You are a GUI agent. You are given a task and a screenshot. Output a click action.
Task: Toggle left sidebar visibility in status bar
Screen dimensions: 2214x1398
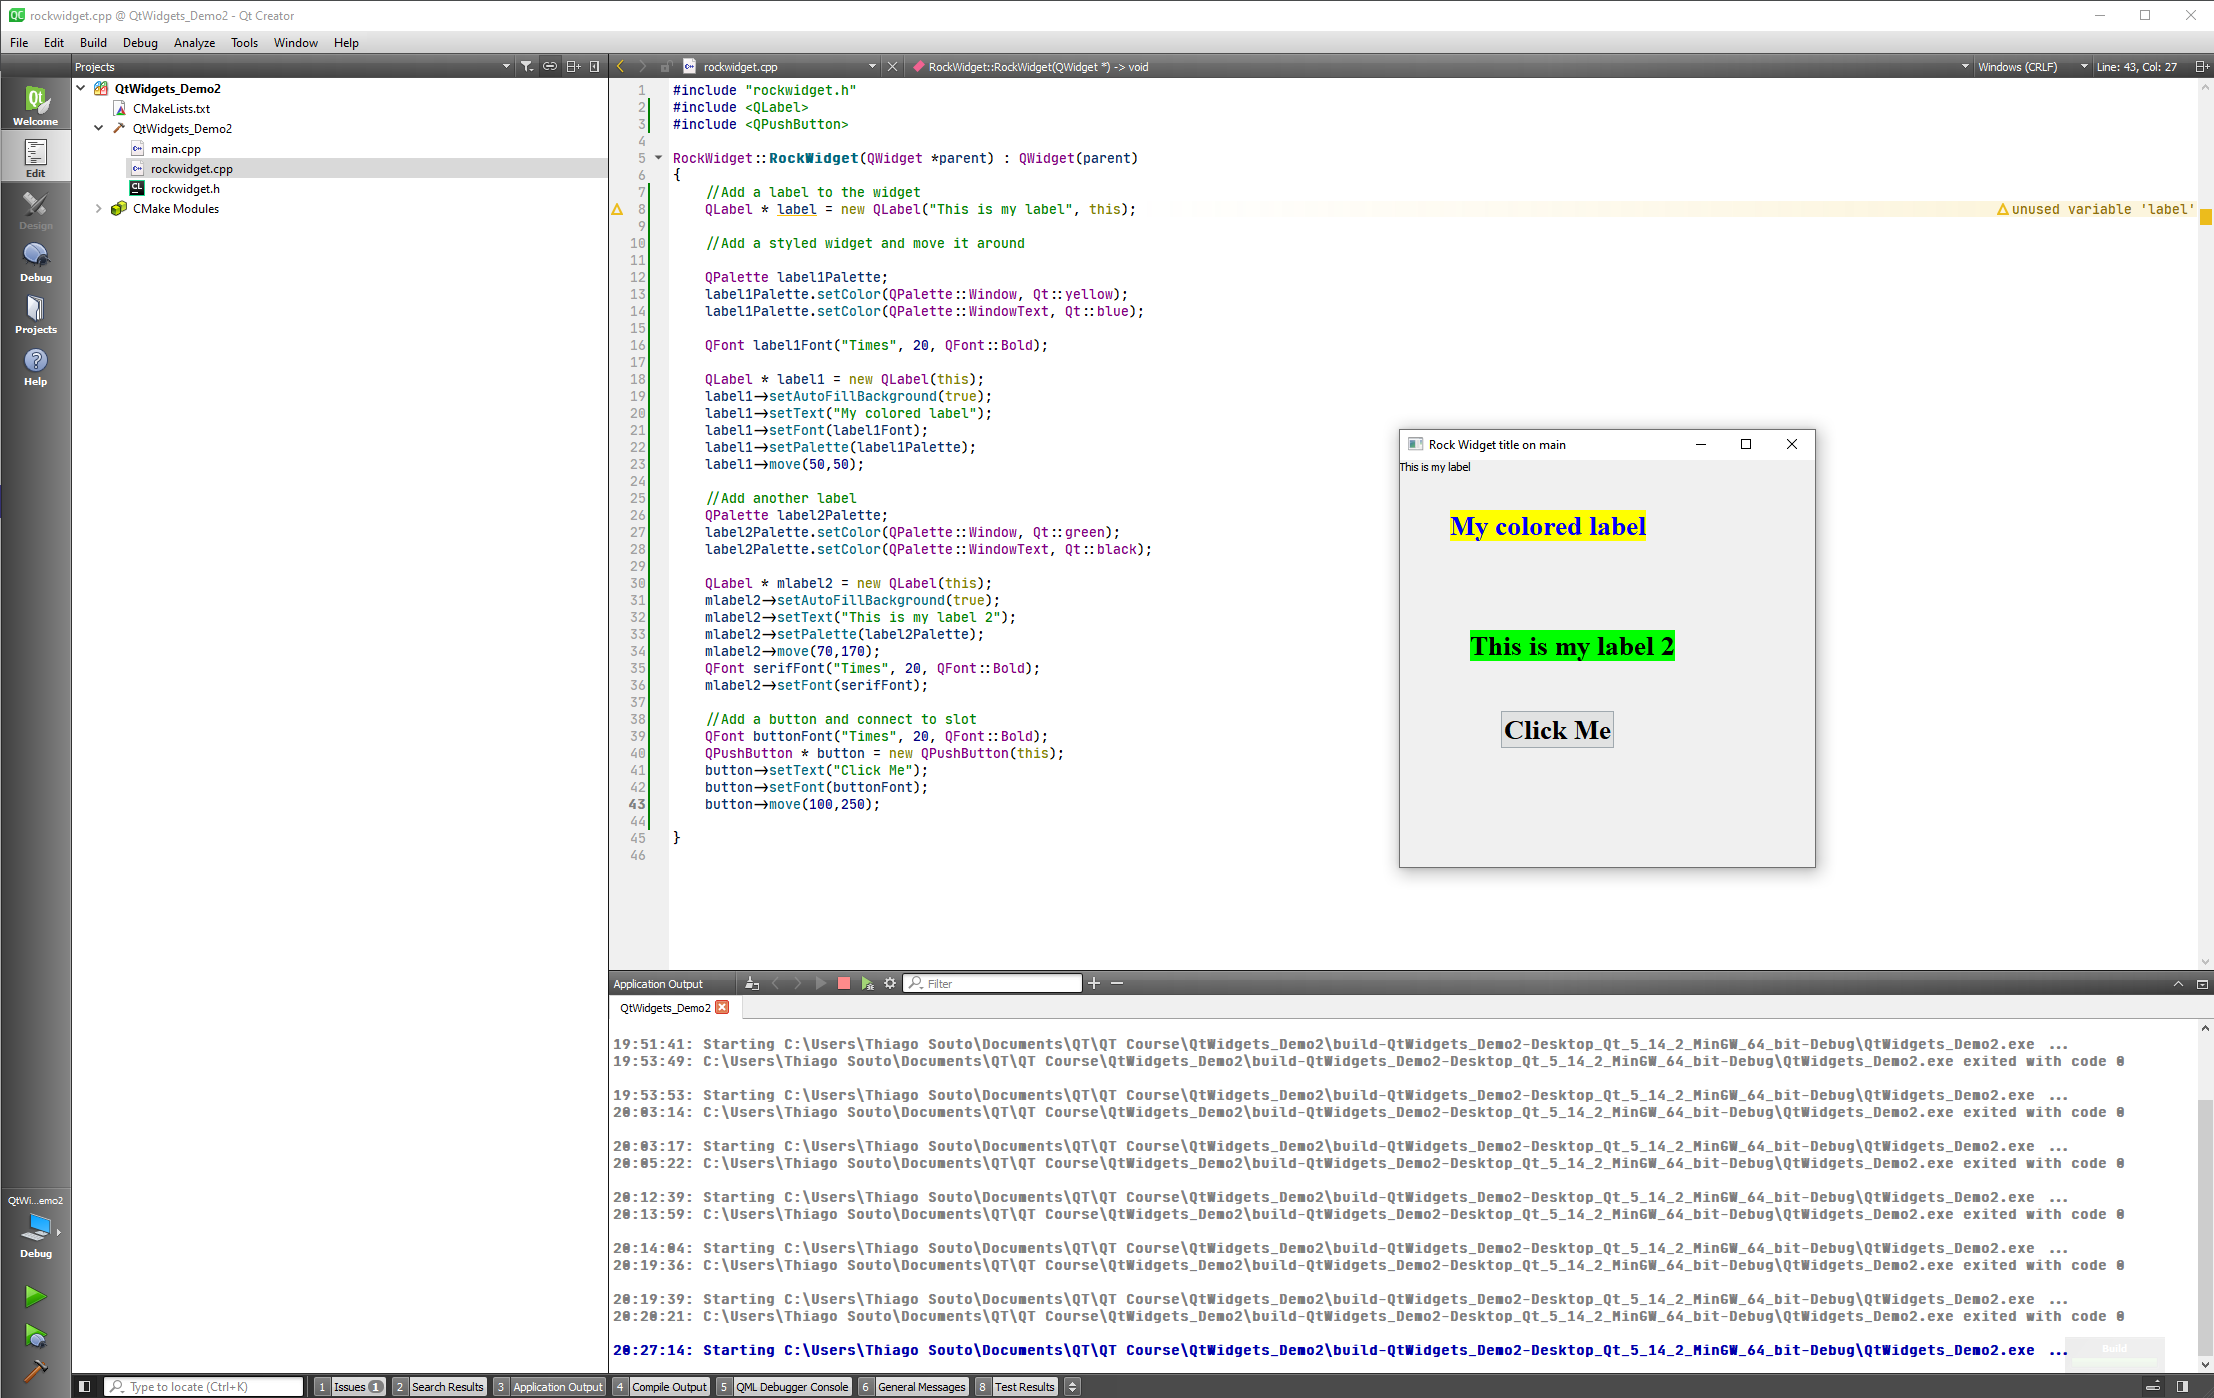tap(85, 1386)
